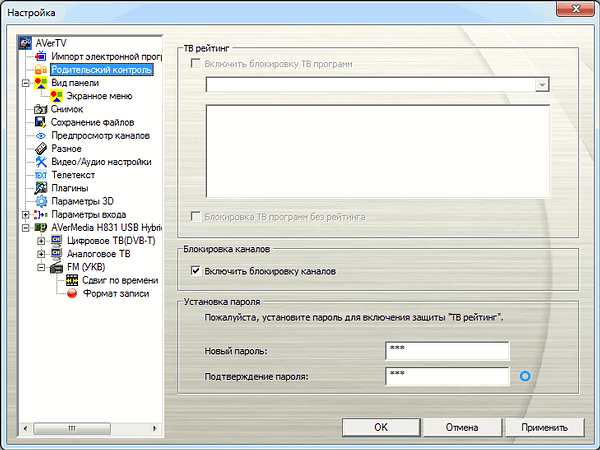600x450 pixels.
Task: Click the Отмена button
Action: click(x=462, y=427)
